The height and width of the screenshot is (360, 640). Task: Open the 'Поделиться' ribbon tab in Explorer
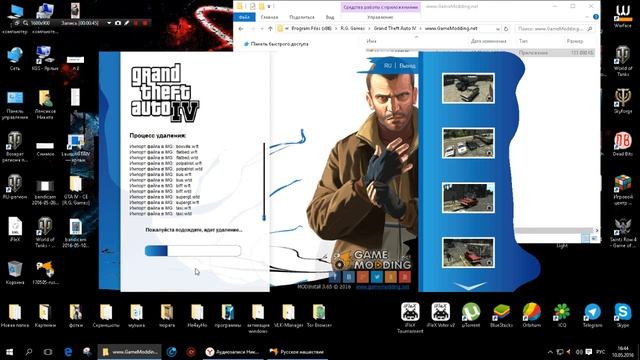click(x=302, y=17)
